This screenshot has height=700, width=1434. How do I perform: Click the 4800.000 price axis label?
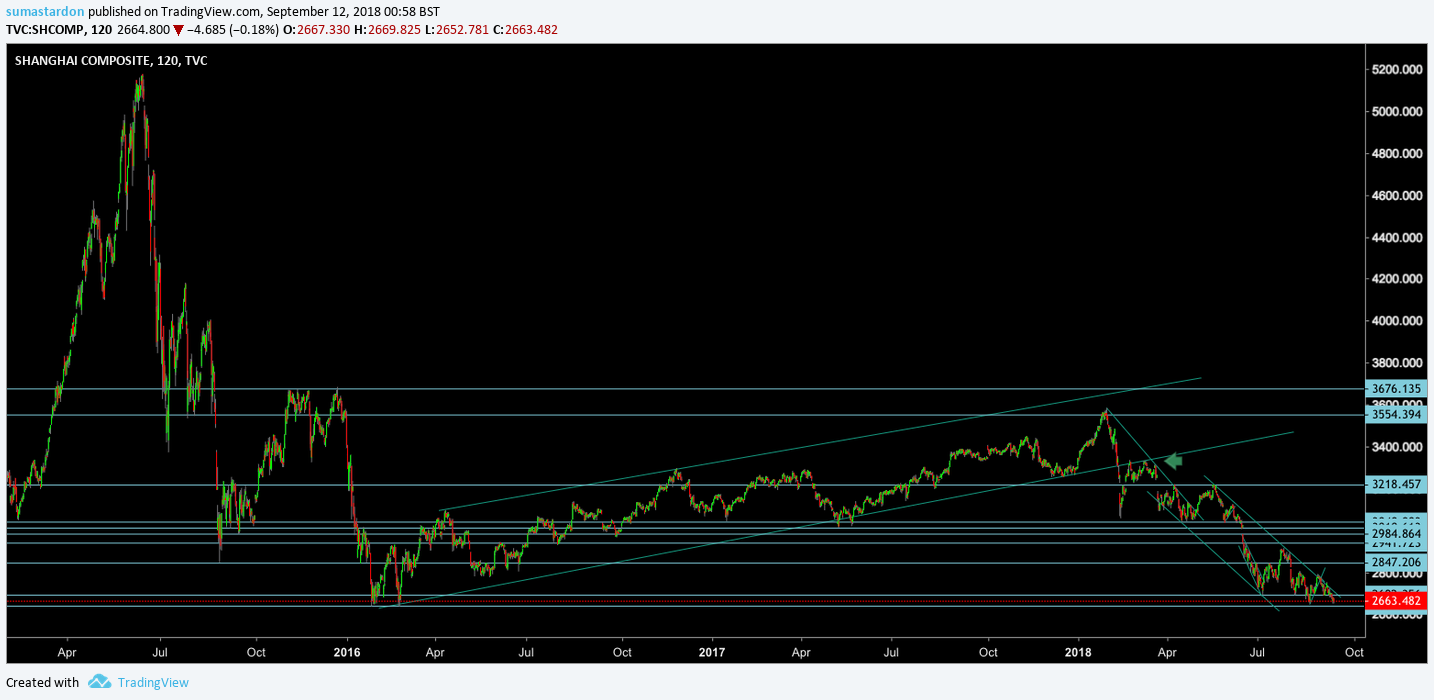tap(1398, 153)
